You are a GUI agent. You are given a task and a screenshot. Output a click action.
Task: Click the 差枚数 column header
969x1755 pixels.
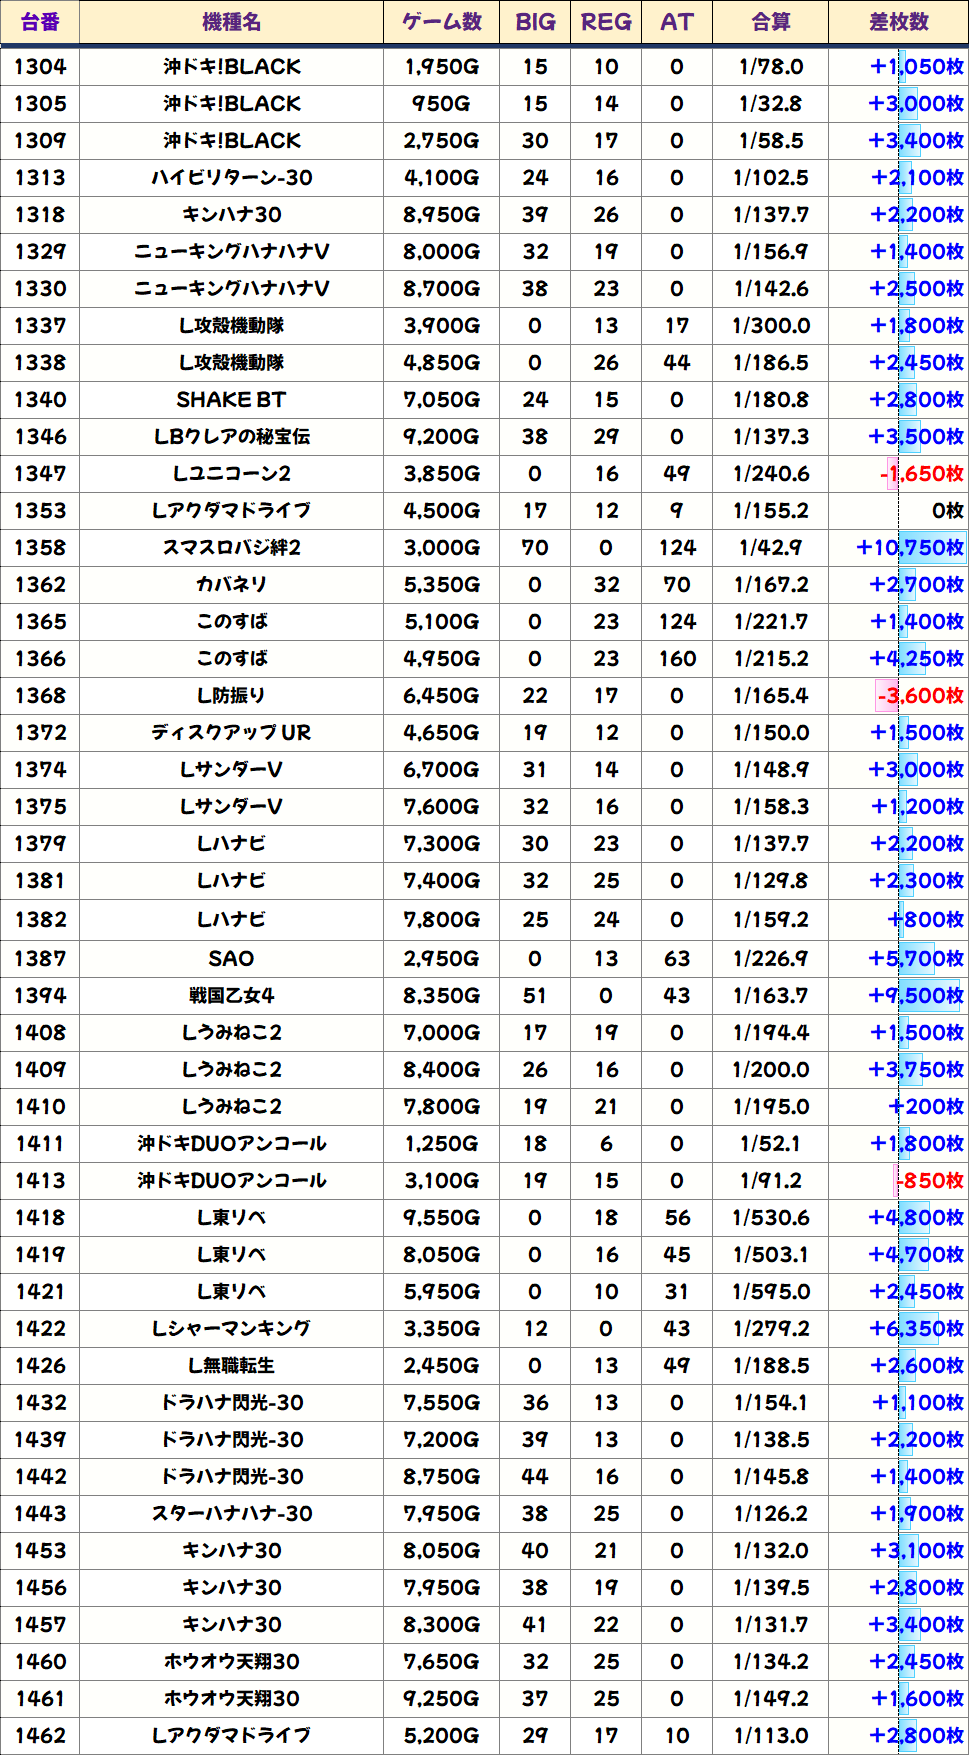tap(898, 22)
